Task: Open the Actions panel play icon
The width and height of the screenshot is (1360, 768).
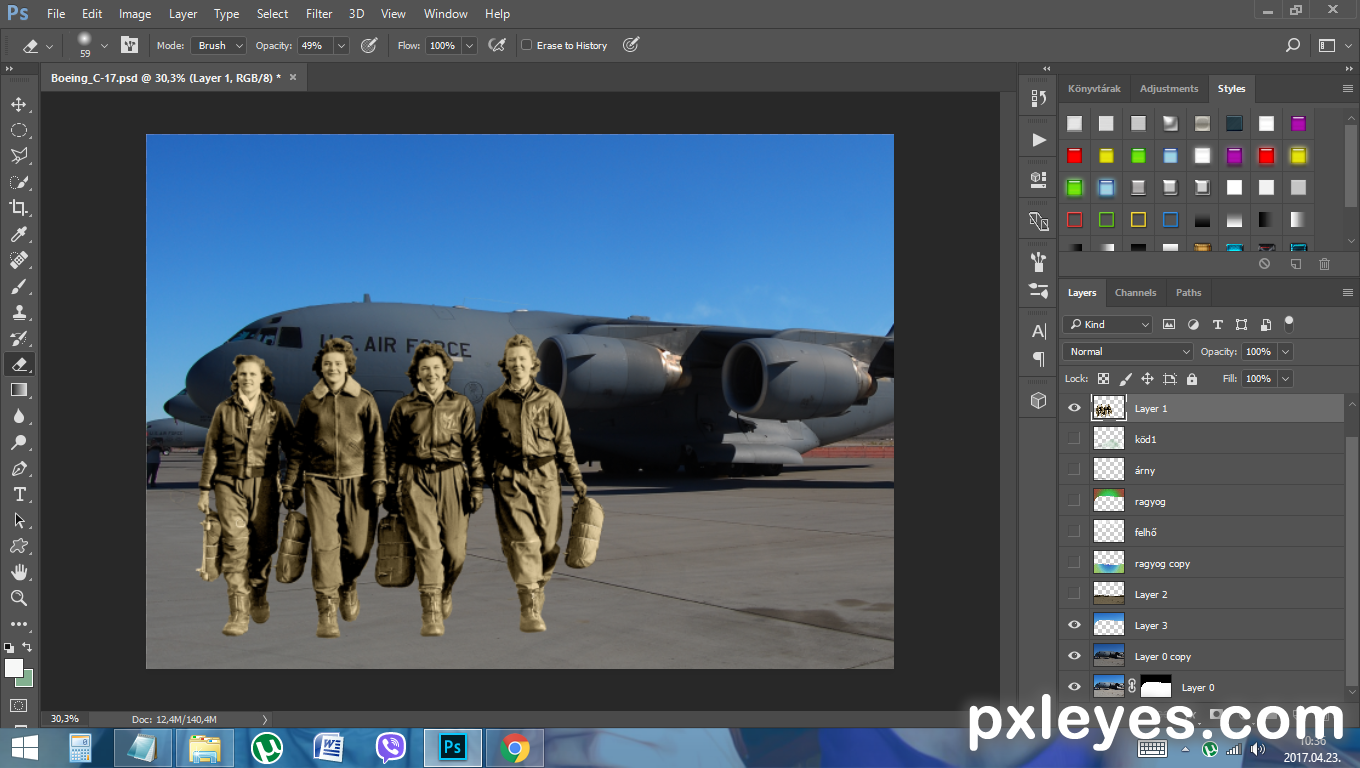Action: (x=1038, y=140)
